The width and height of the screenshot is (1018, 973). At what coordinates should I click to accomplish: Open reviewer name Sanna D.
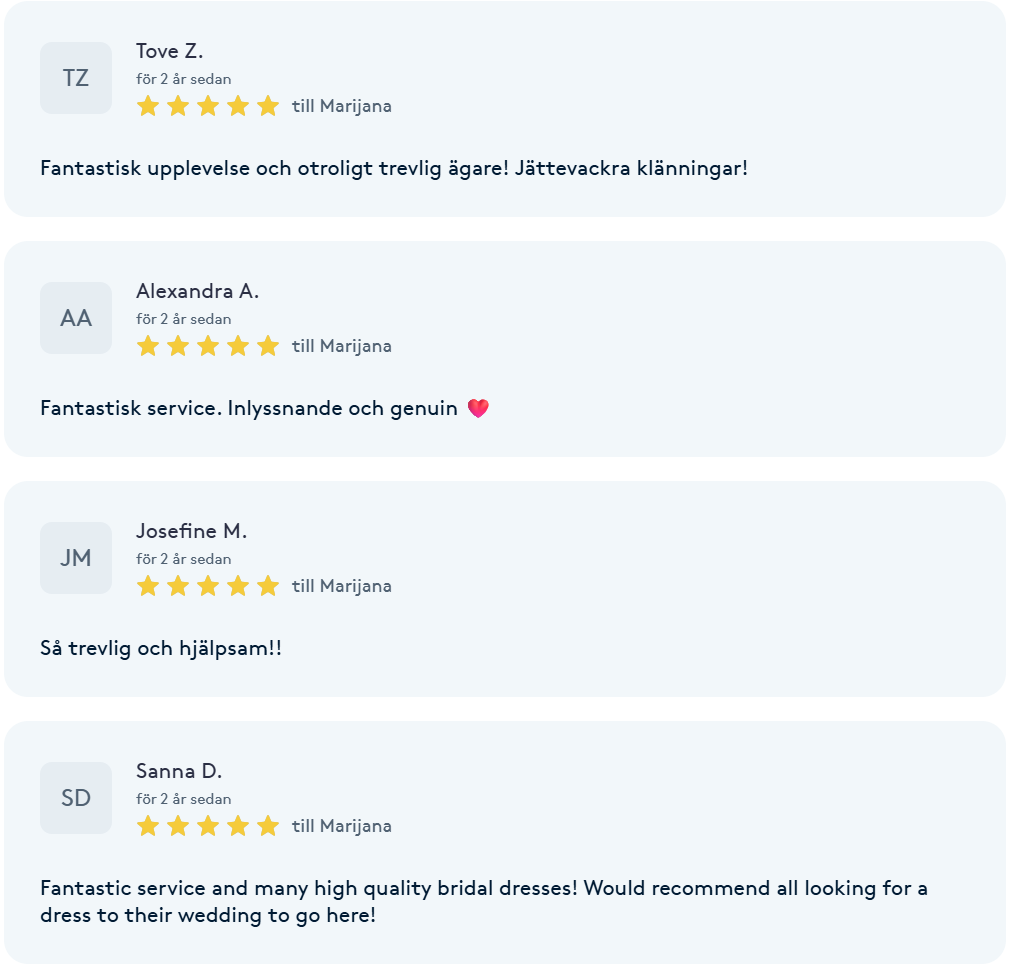pyautogui.click(x=179, y=771)
